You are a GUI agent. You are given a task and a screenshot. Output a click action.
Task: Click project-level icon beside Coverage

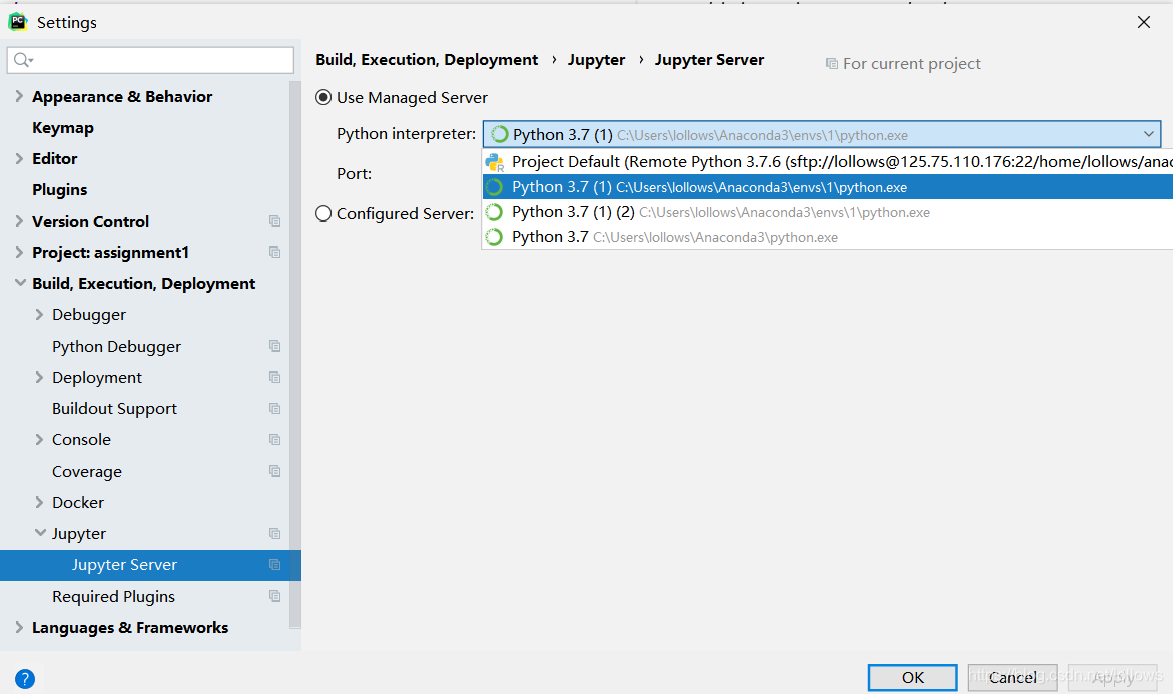click(275, 471)
